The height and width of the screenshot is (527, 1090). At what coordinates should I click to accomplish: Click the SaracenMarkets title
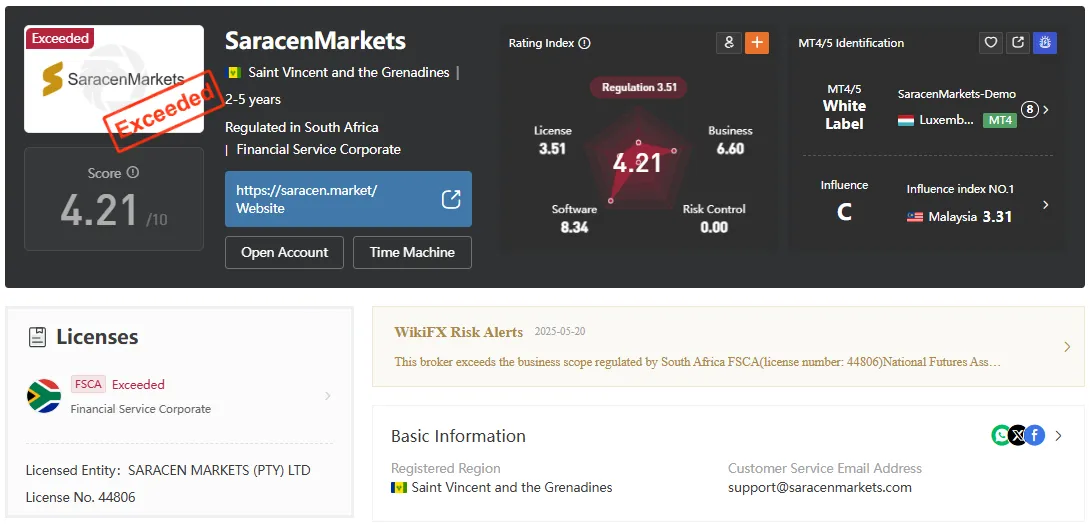coord(316,40)
